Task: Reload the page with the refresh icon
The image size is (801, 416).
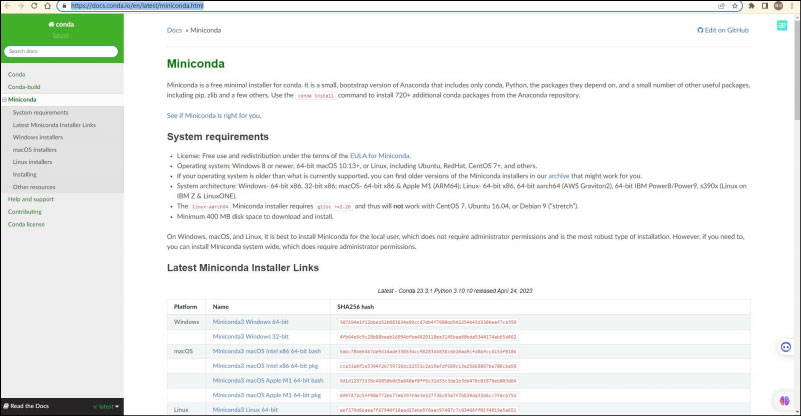Action: point(34,6)
